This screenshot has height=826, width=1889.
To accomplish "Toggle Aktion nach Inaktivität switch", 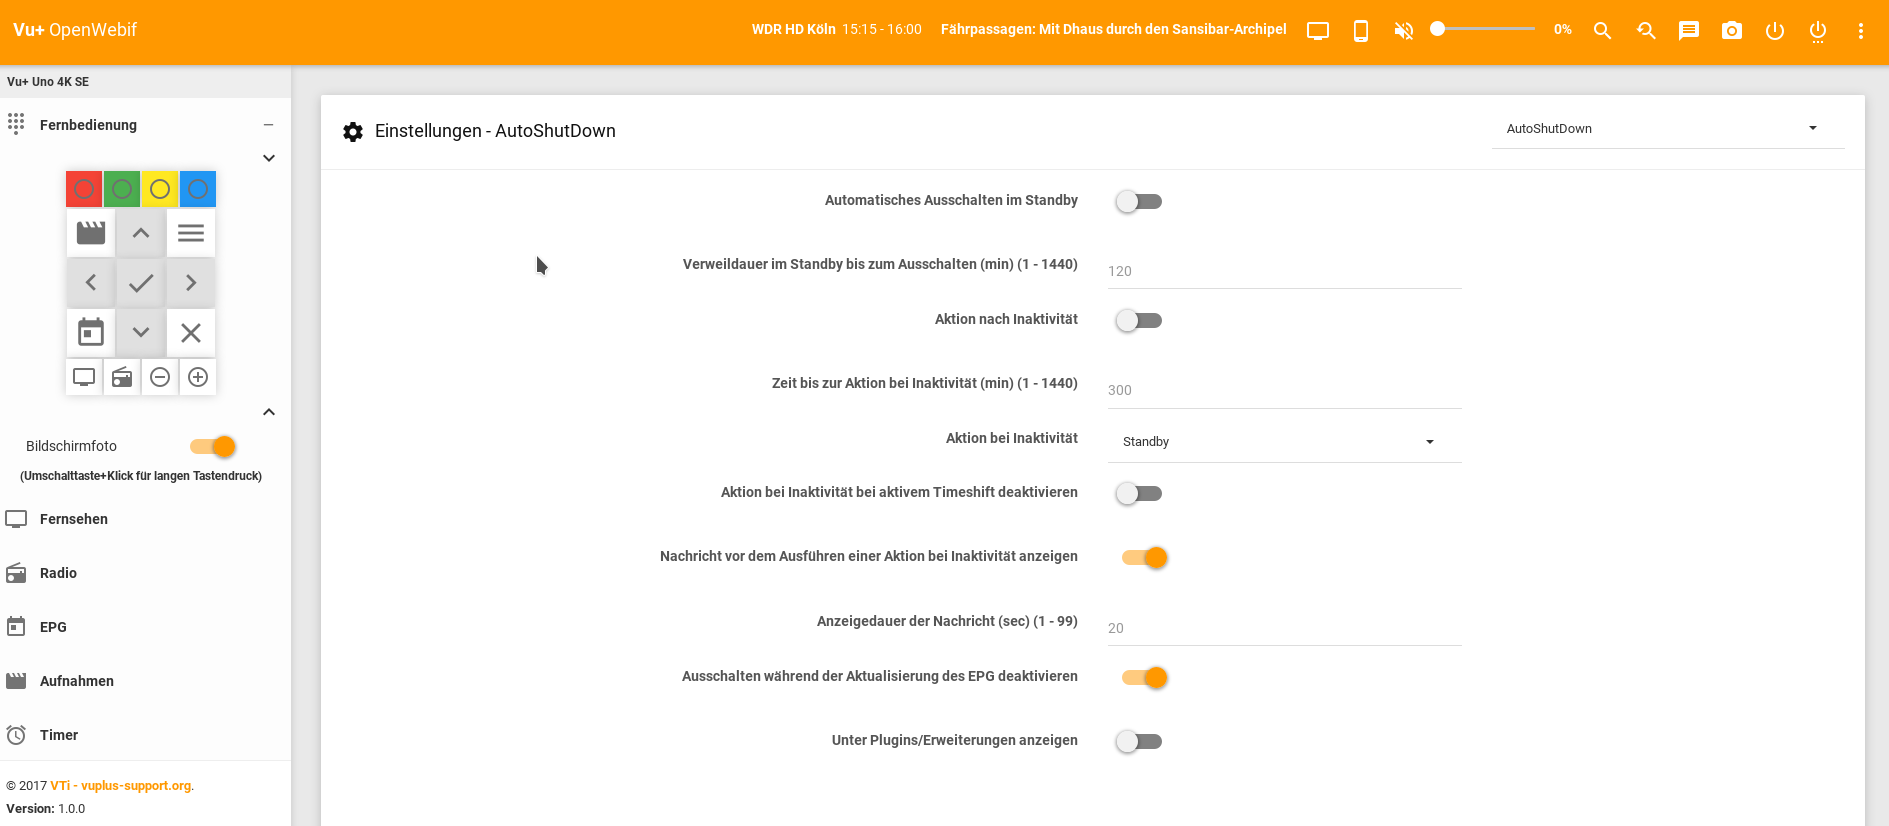I will pos(1139,320).
